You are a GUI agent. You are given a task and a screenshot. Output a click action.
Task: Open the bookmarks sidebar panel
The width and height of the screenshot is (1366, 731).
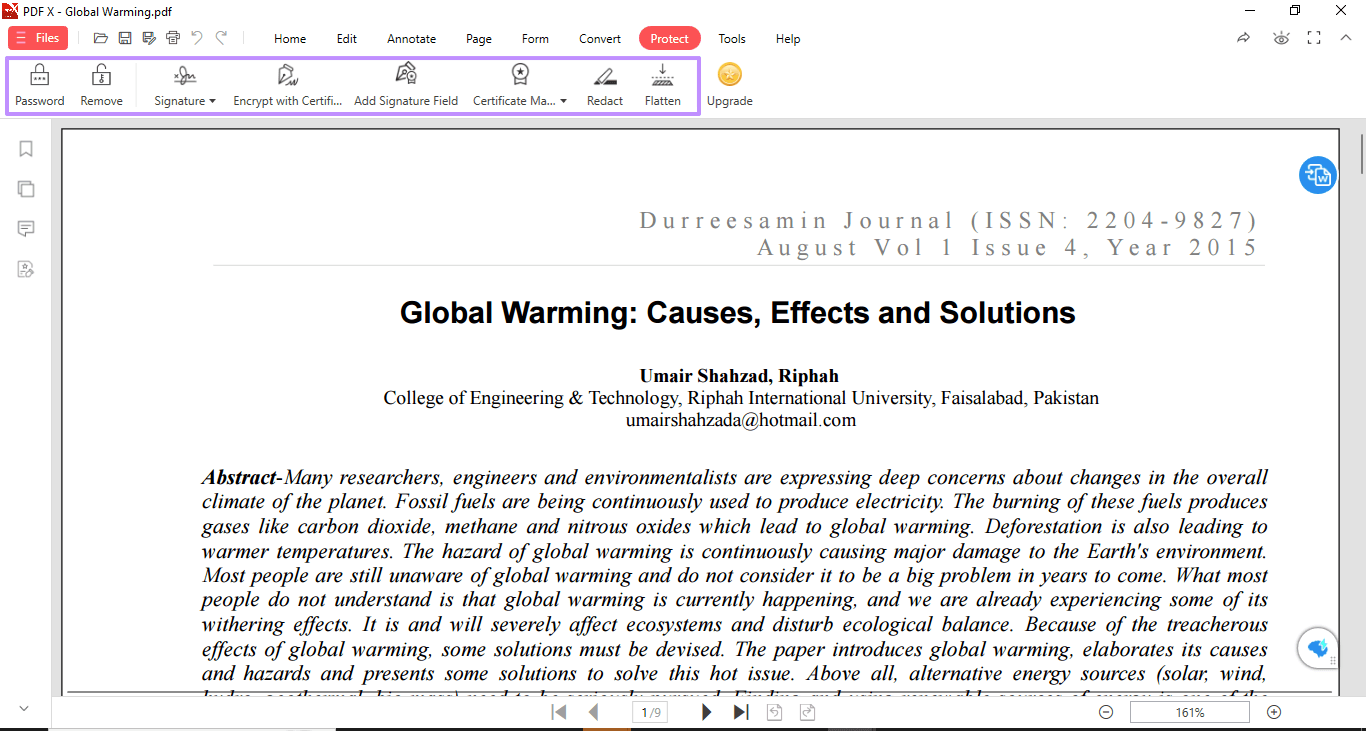[26, 149]
